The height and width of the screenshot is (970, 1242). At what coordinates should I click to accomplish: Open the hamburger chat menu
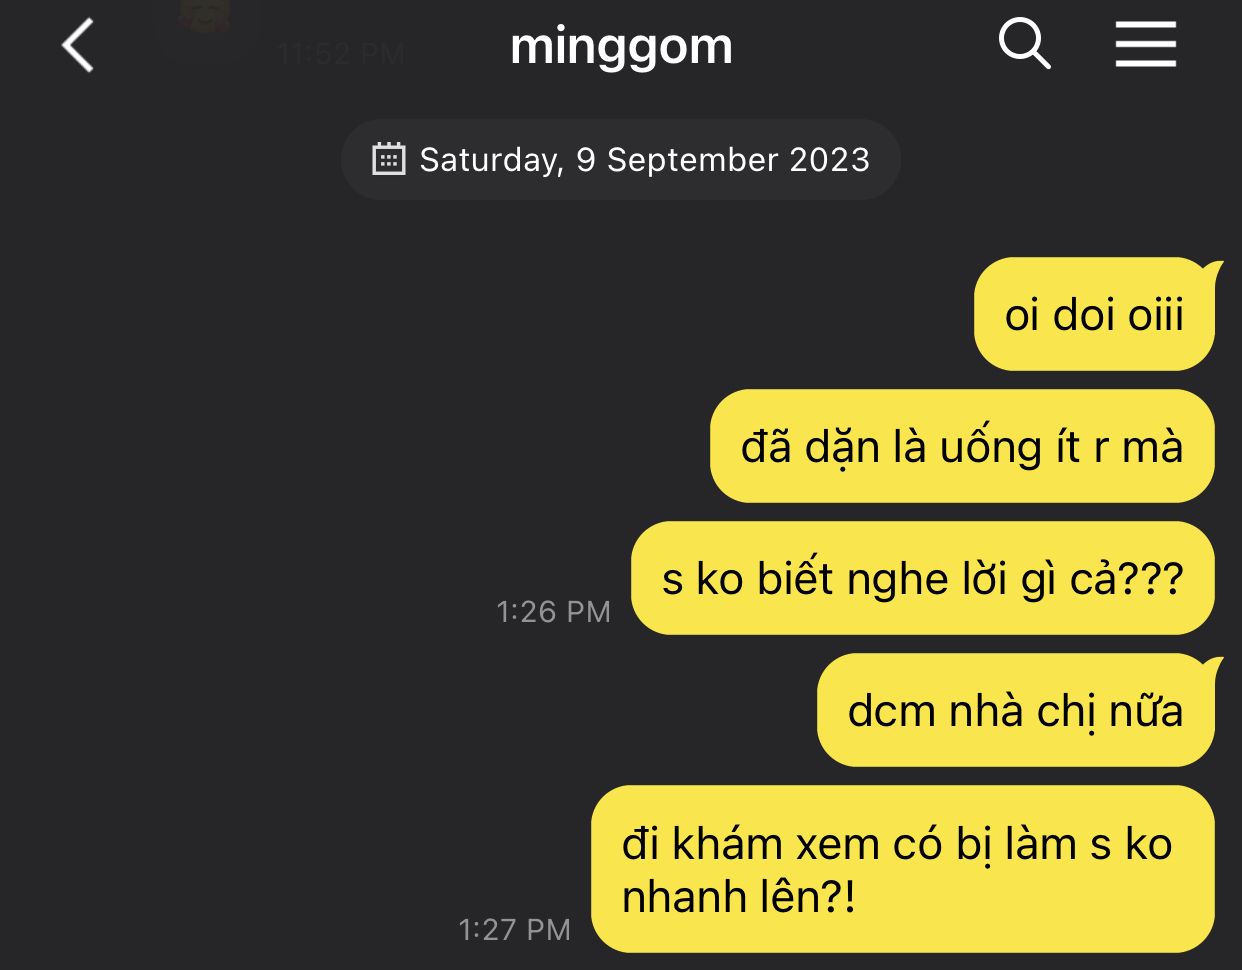tap(1146, 45)
